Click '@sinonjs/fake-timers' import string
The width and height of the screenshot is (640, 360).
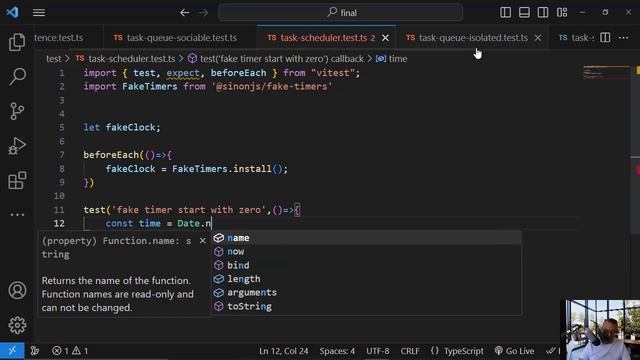click(273, 87)
